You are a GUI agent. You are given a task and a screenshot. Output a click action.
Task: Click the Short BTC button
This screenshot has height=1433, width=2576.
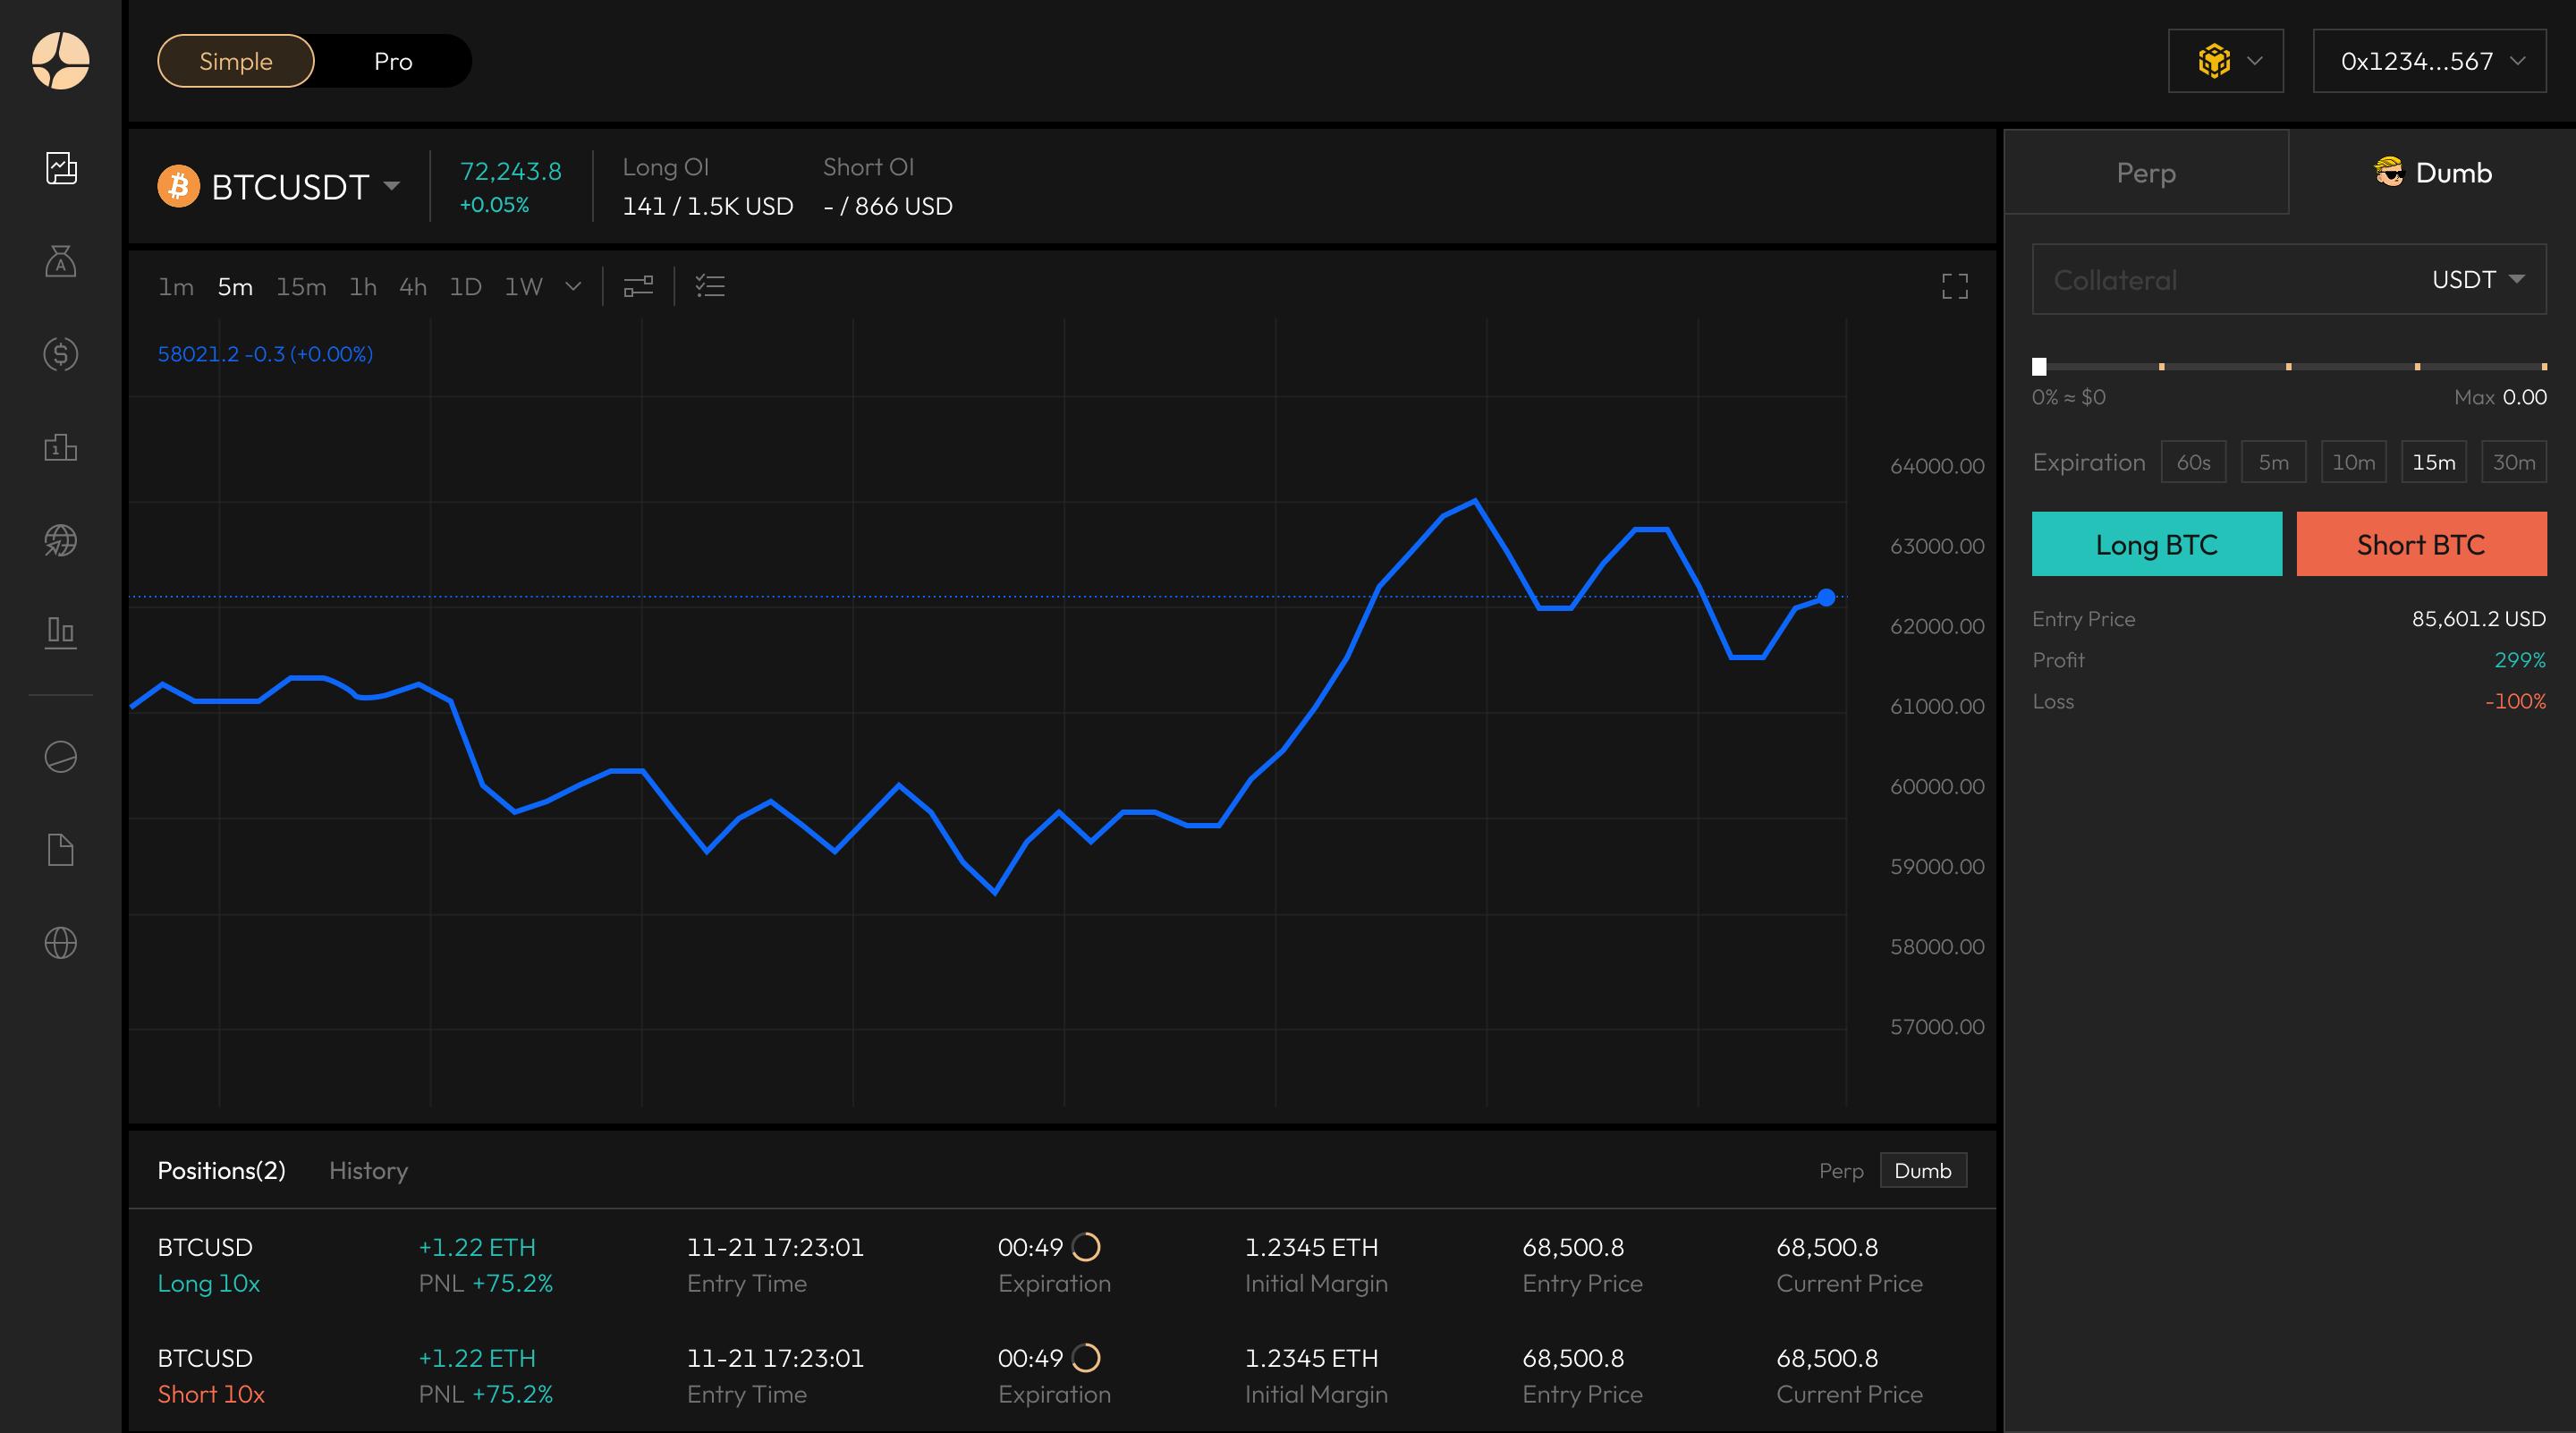(x=2421, y=544)
